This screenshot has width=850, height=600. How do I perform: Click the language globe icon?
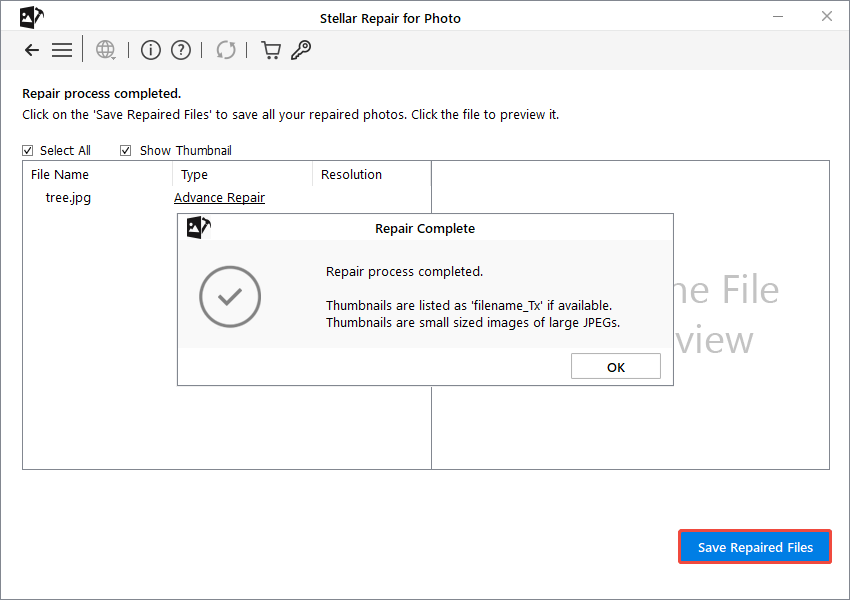(104, 49)
